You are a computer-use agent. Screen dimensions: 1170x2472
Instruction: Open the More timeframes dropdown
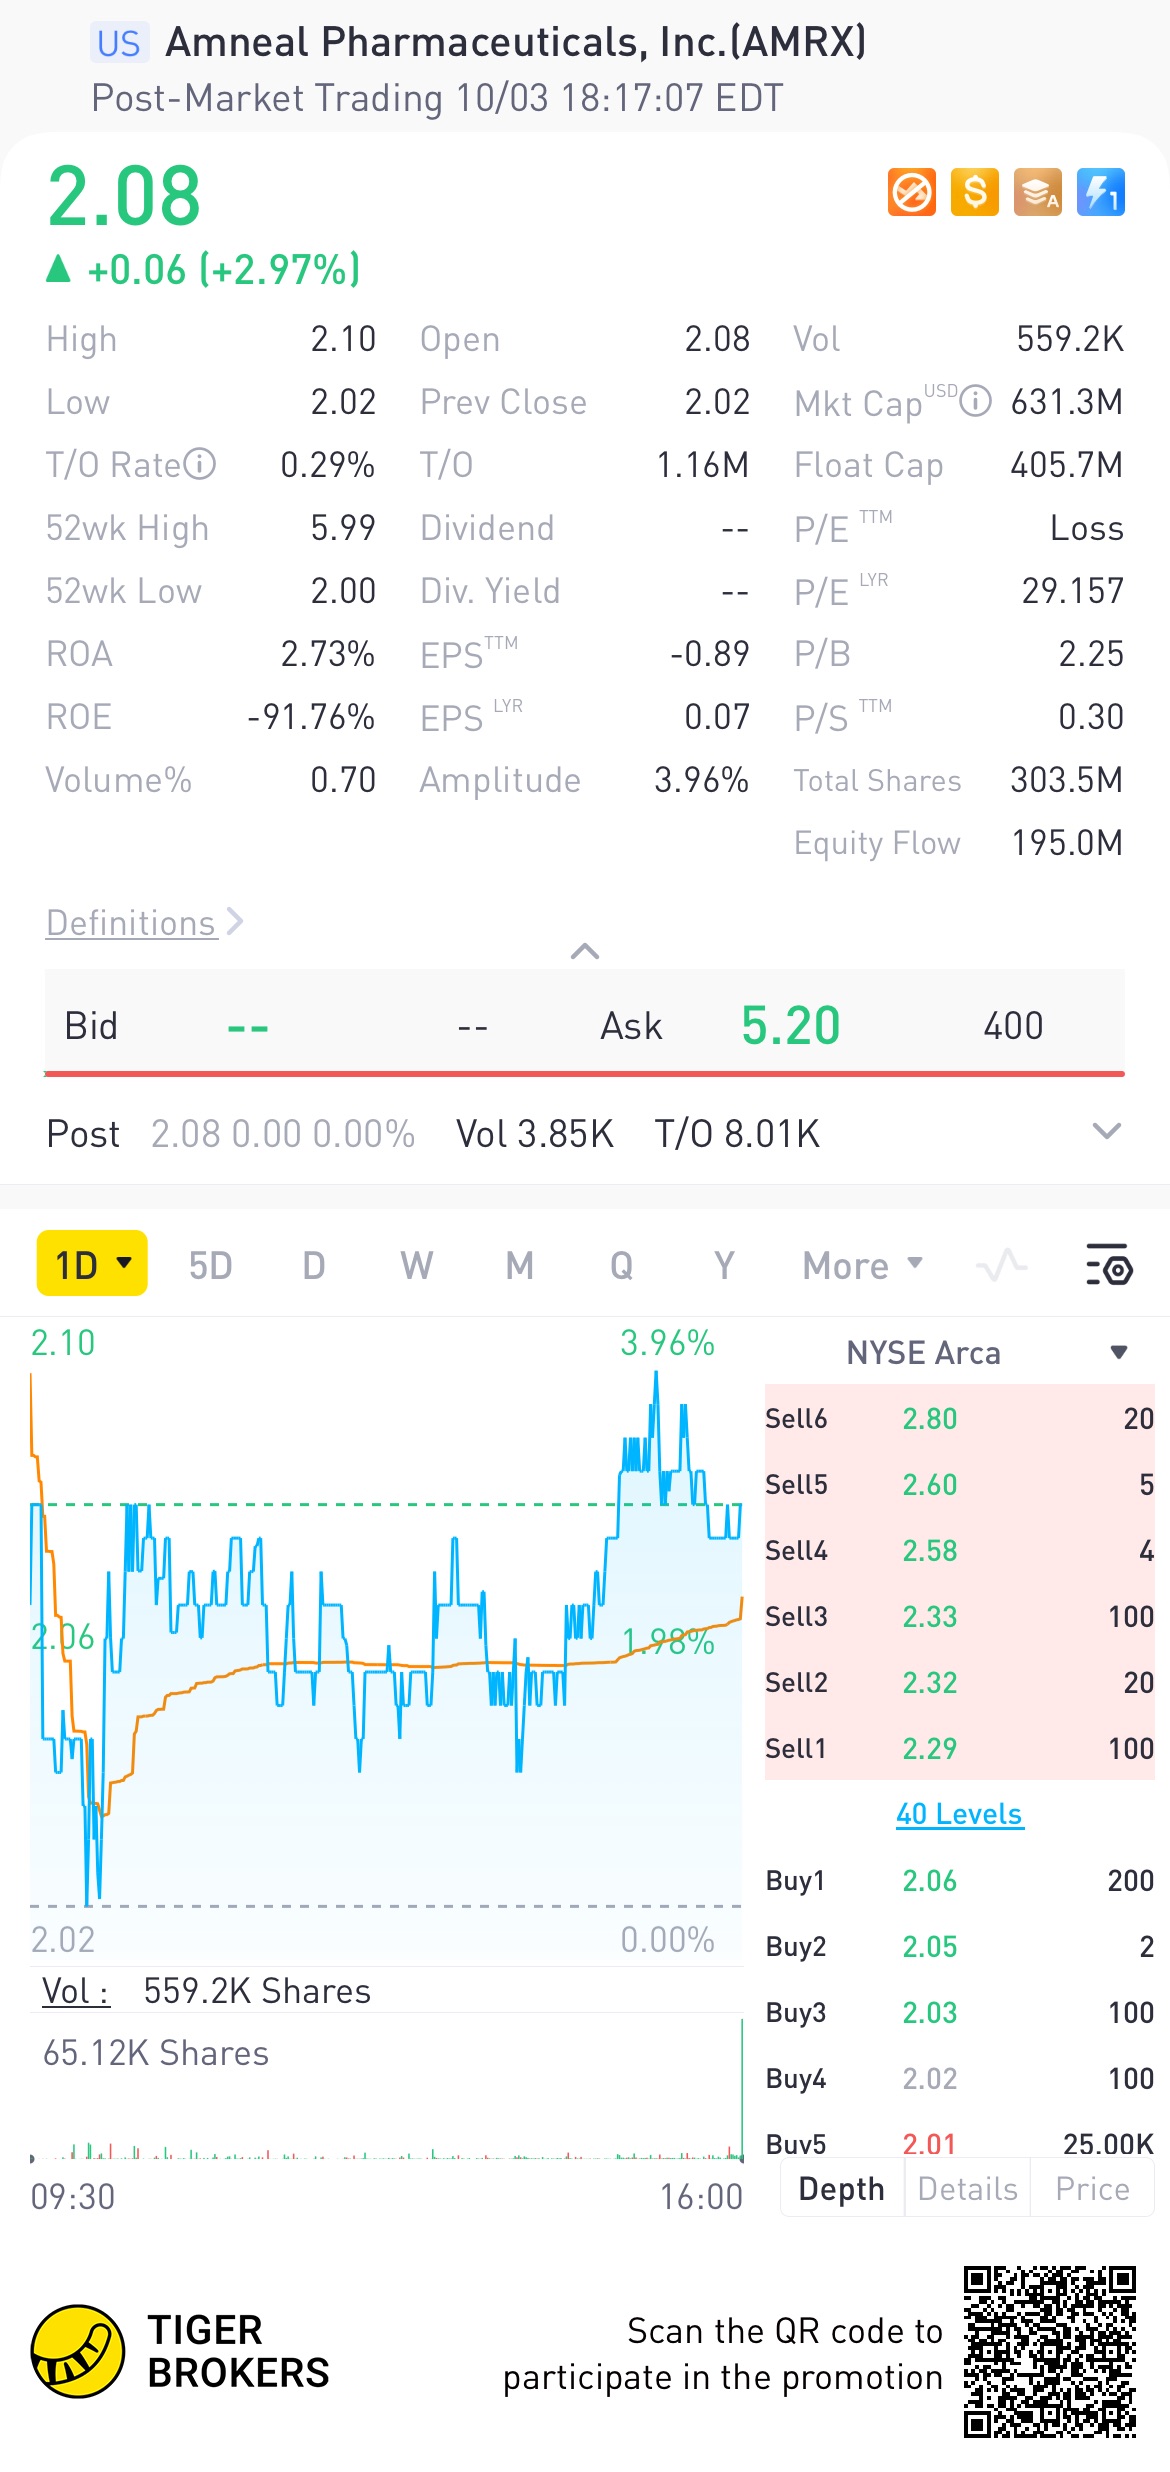pyautogui.click(x=862, y=1265)
